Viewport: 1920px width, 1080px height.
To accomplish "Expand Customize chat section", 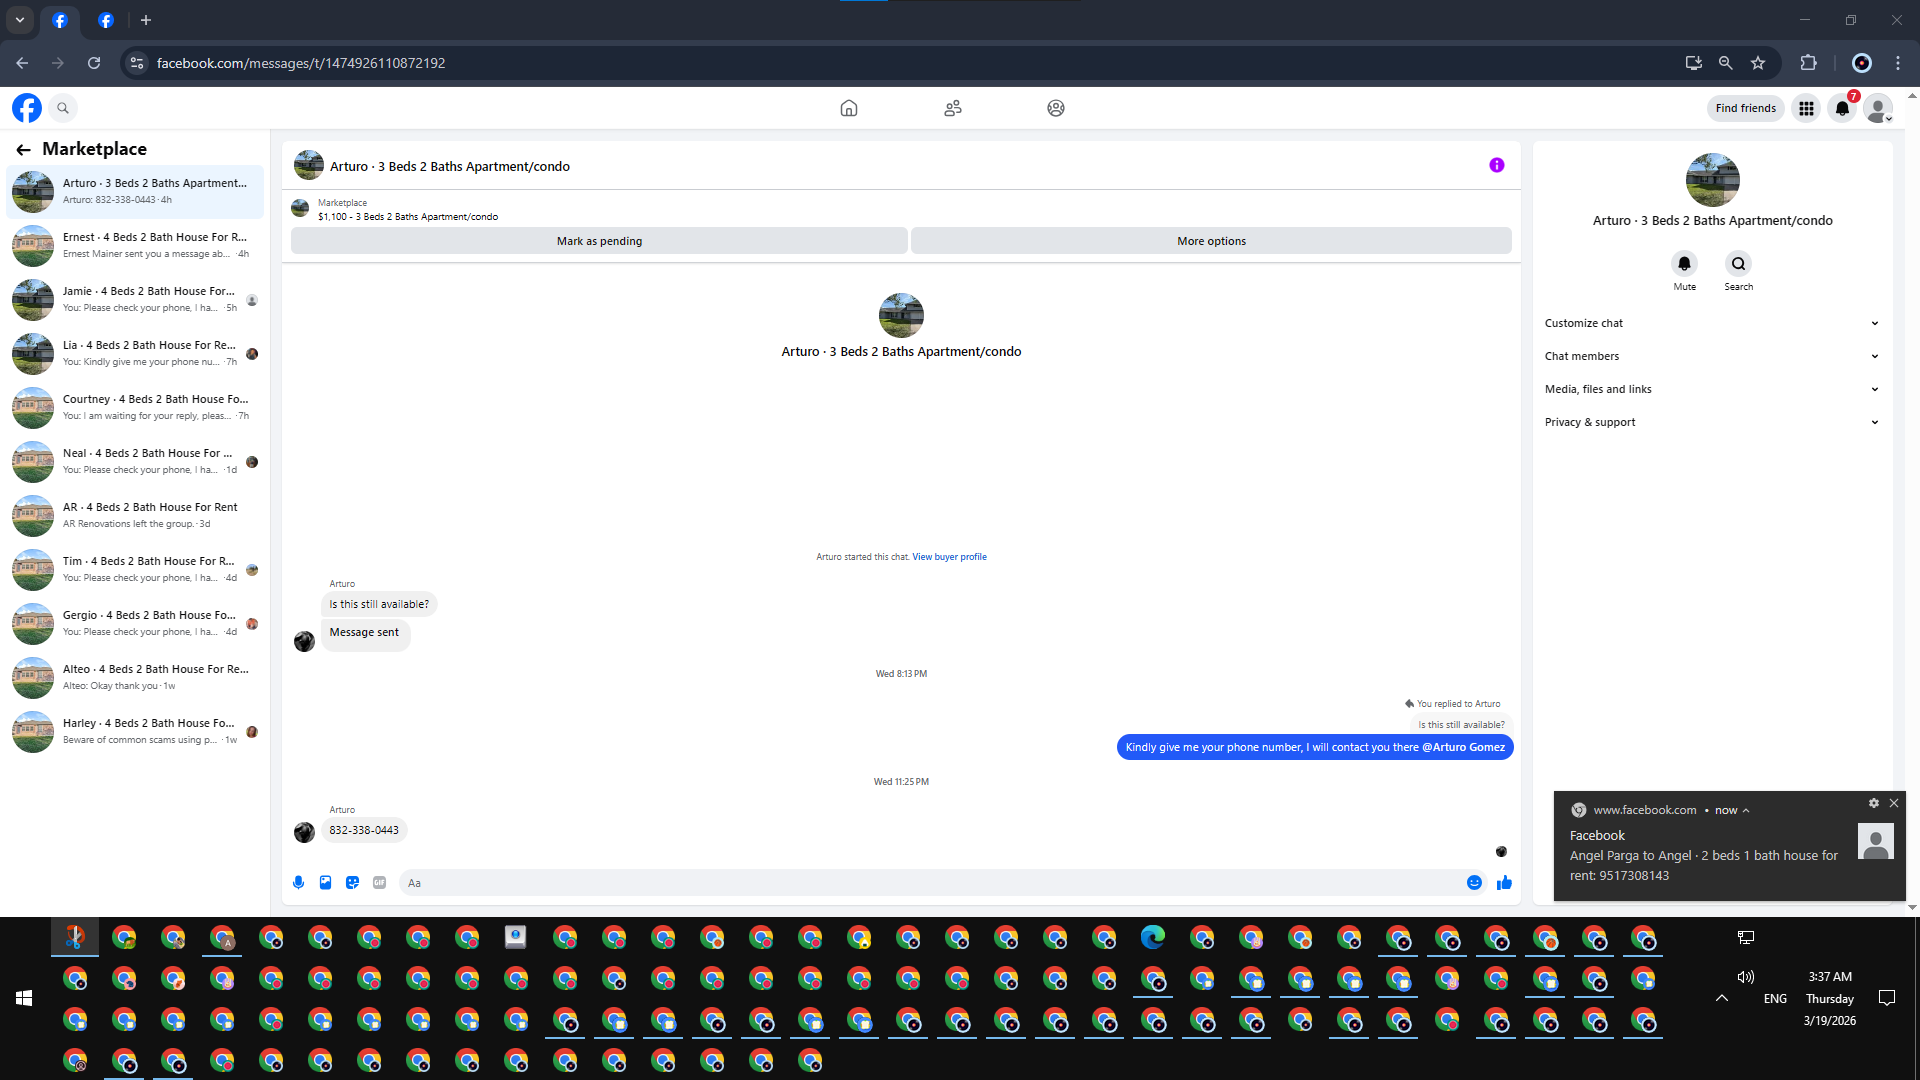I will click(1712, 323).
